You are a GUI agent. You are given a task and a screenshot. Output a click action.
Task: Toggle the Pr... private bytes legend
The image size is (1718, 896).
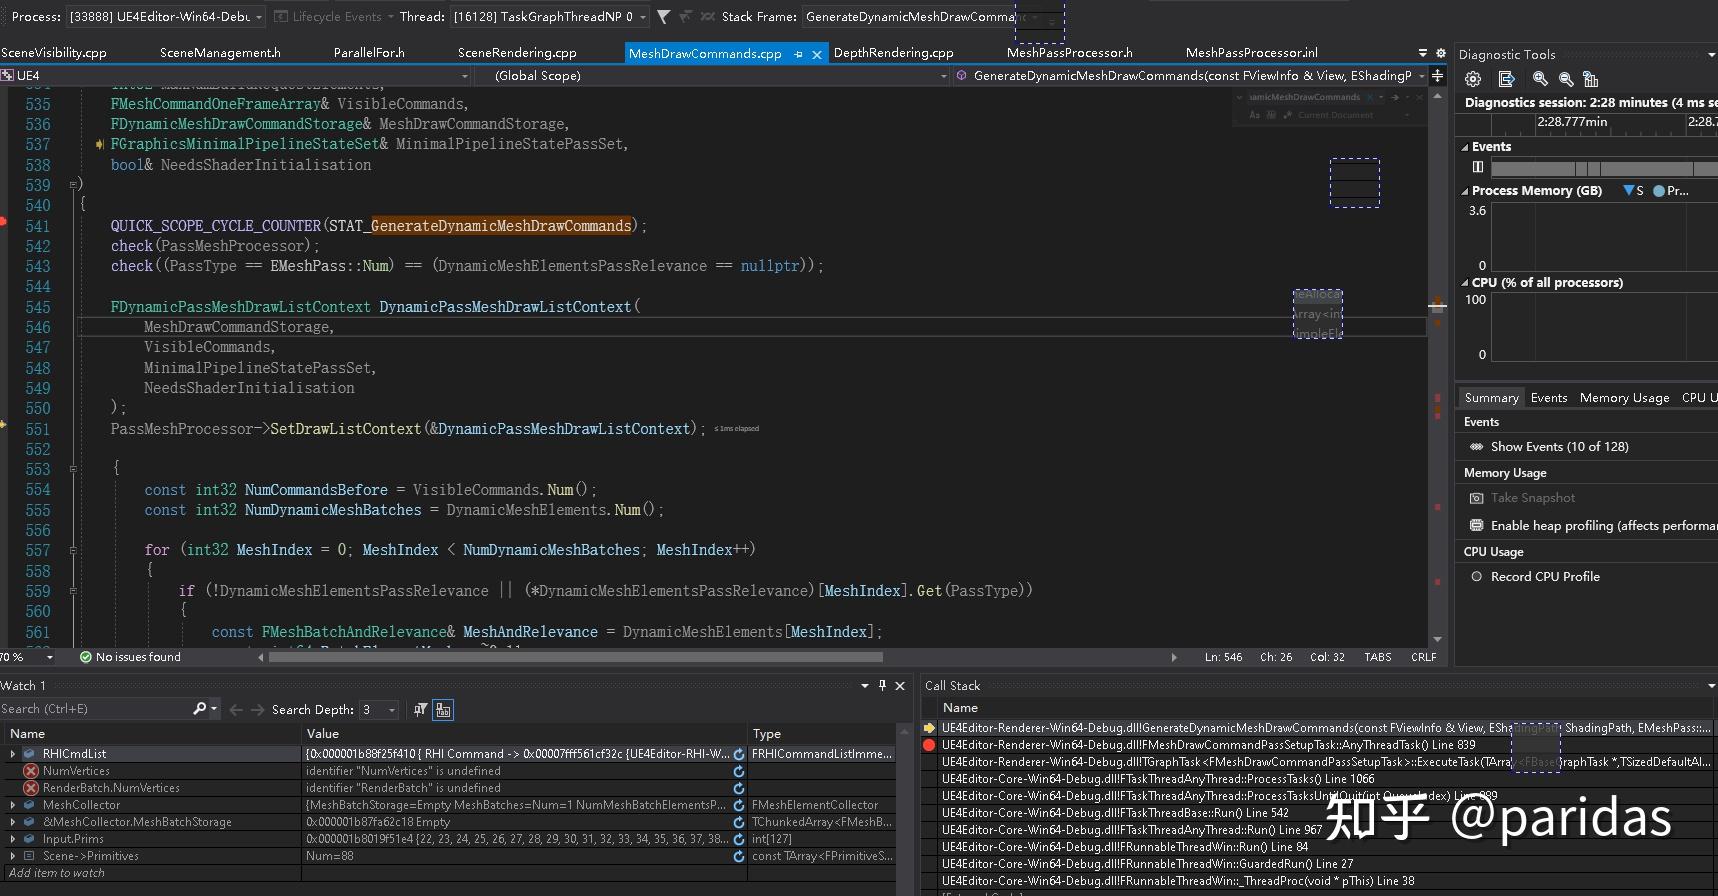coord(1671,190)
